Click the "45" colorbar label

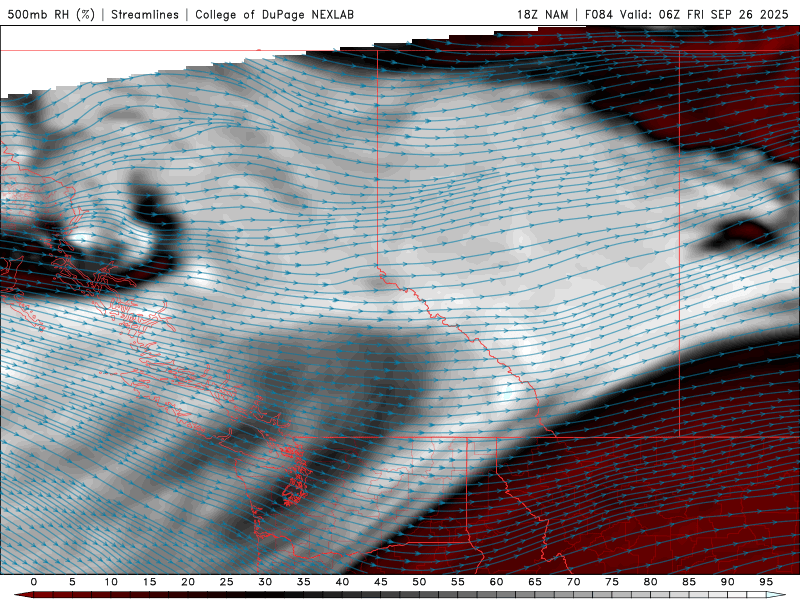381,582
